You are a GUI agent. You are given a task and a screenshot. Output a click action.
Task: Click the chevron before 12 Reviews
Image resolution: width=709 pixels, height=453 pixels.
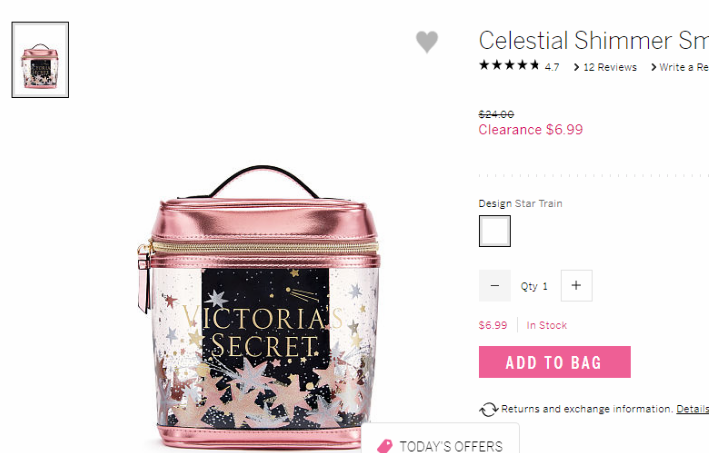coord(577,67)
